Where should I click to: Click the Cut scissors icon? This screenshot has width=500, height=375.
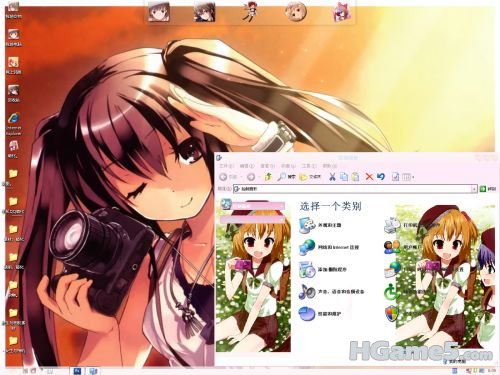coord(332,177)
